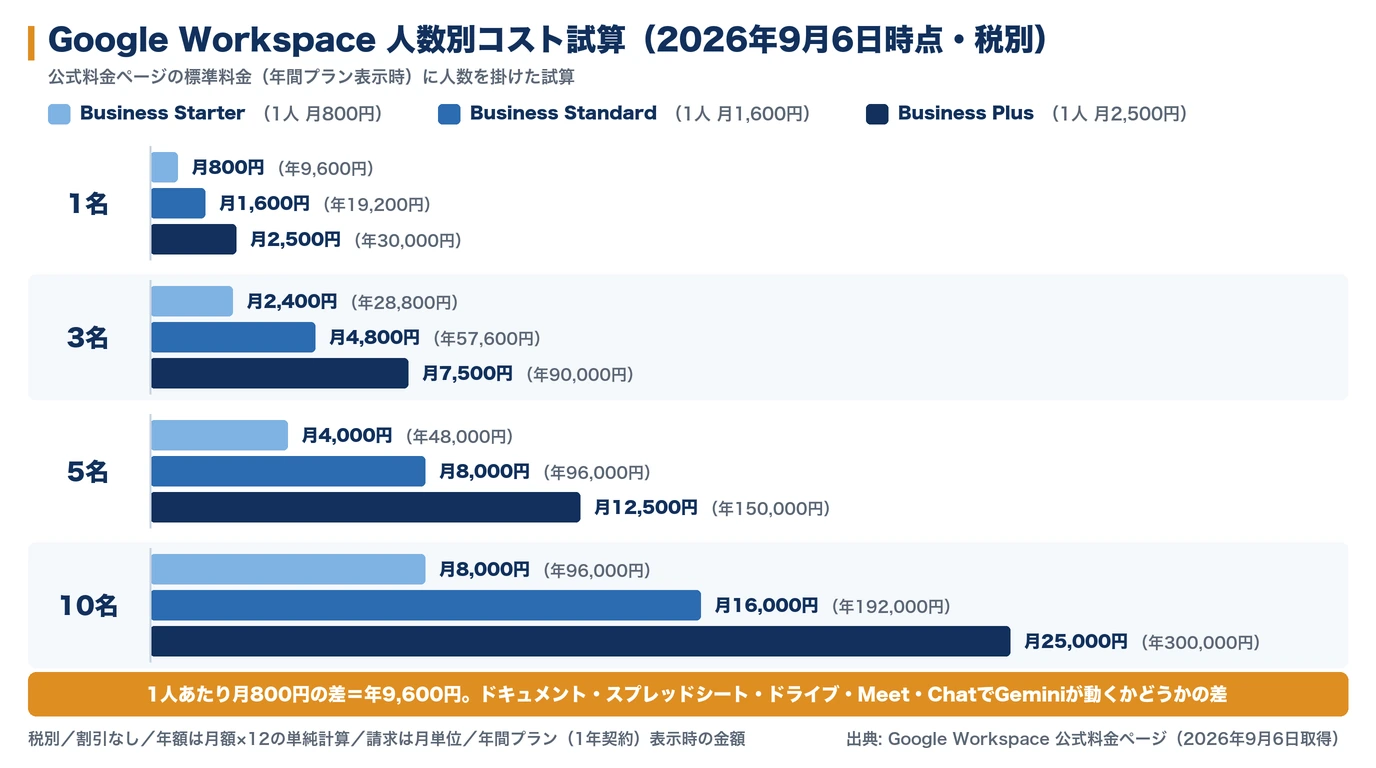Click the dark navy Business Plus legend swatch
Image resolution: width=1376 pixels, height=768 pixels.
[x=877, y=114]
